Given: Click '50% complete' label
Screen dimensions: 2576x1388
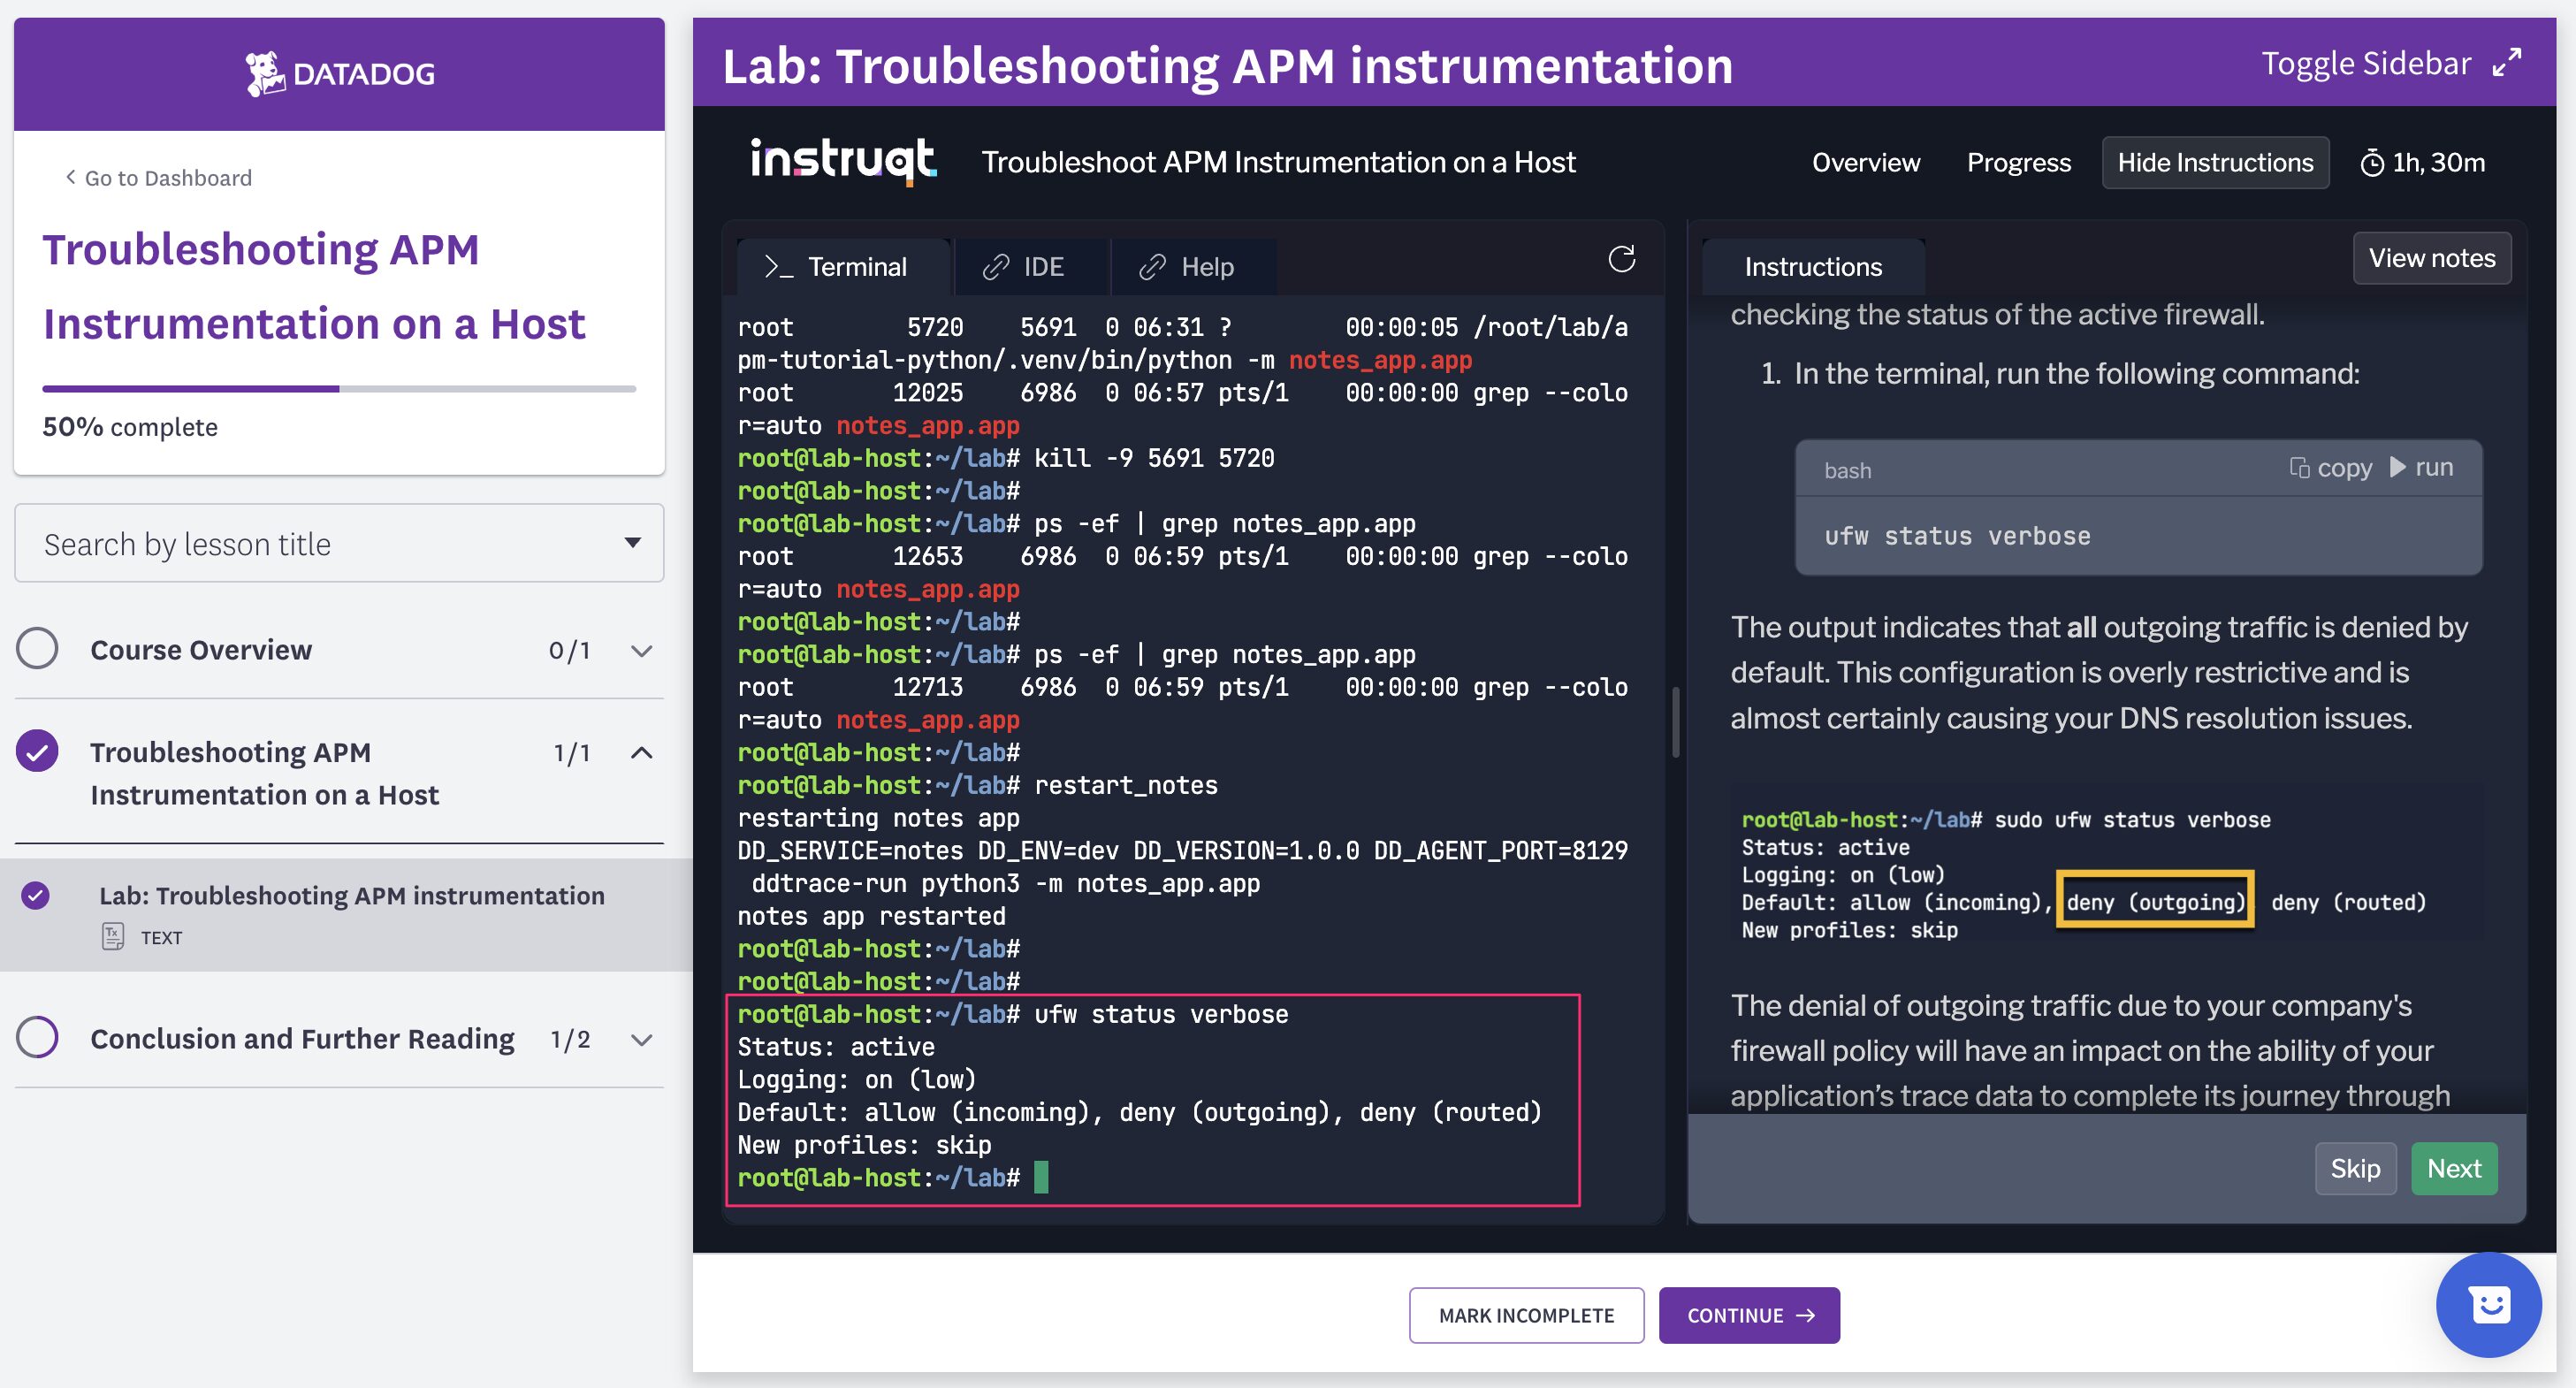Looking at the screenshot, I should click(130, 427).
